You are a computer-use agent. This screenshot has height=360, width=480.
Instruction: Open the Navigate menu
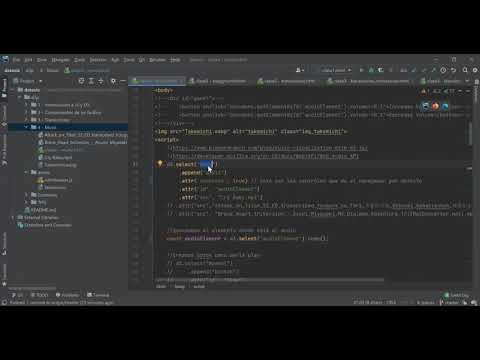tap(61, 60)
